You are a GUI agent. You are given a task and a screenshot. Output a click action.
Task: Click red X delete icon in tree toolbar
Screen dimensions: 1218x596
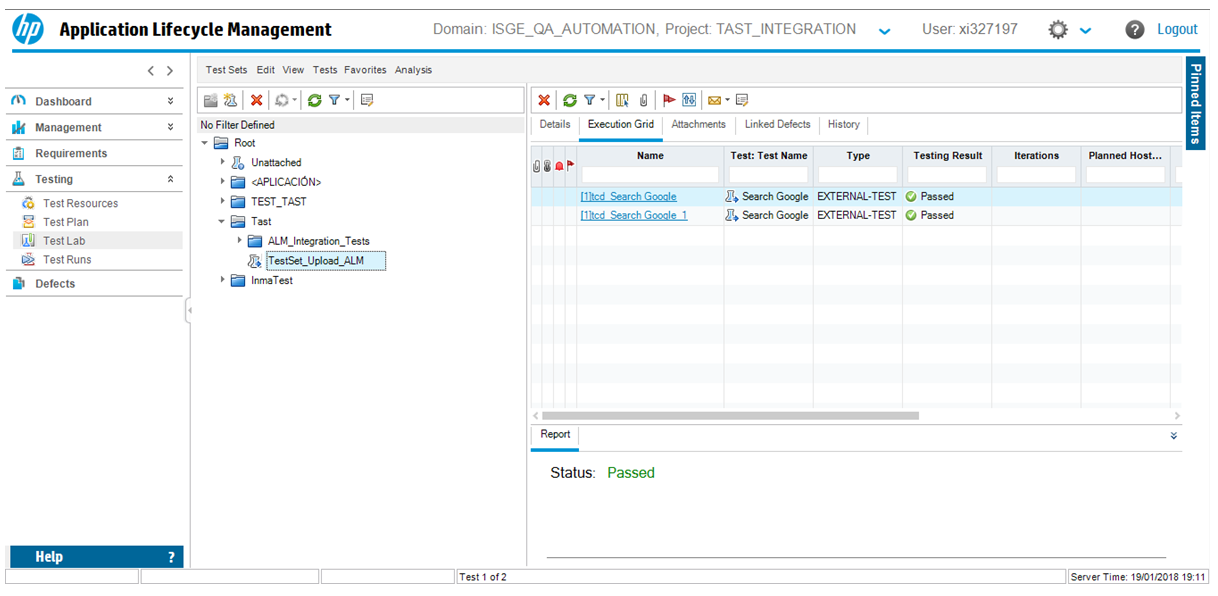(256, 100)
